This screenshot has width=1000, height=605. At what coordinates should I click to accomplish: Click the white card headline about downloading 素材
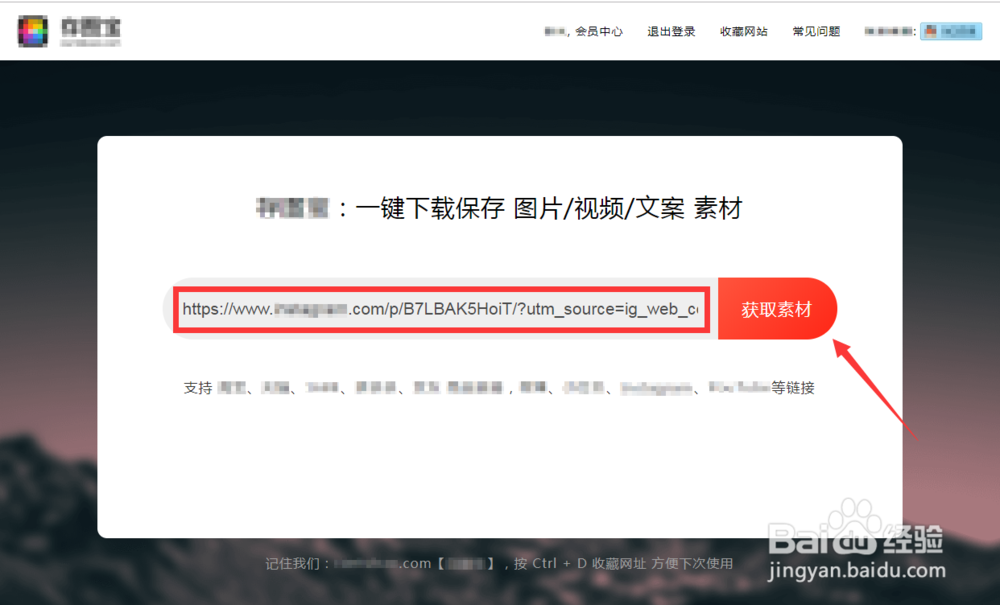tap(500, 207)
